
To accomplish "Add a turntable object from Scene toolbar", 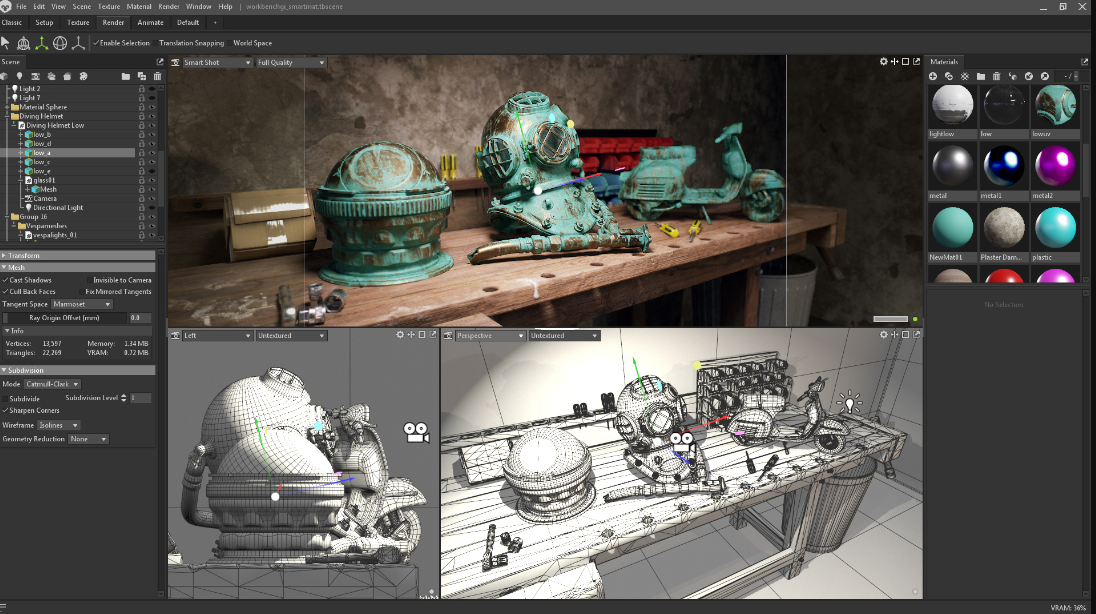I will 83,76.
